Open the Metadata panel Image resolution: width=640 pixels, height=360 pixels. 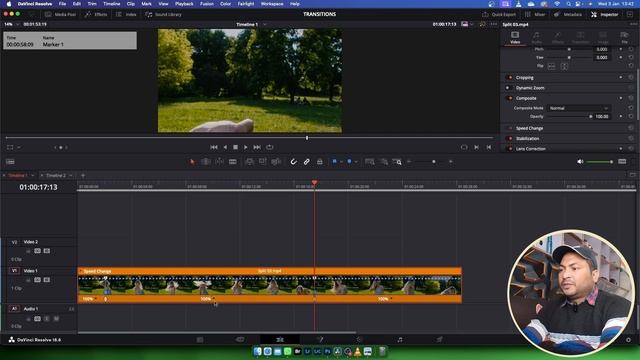pos(568,14)
